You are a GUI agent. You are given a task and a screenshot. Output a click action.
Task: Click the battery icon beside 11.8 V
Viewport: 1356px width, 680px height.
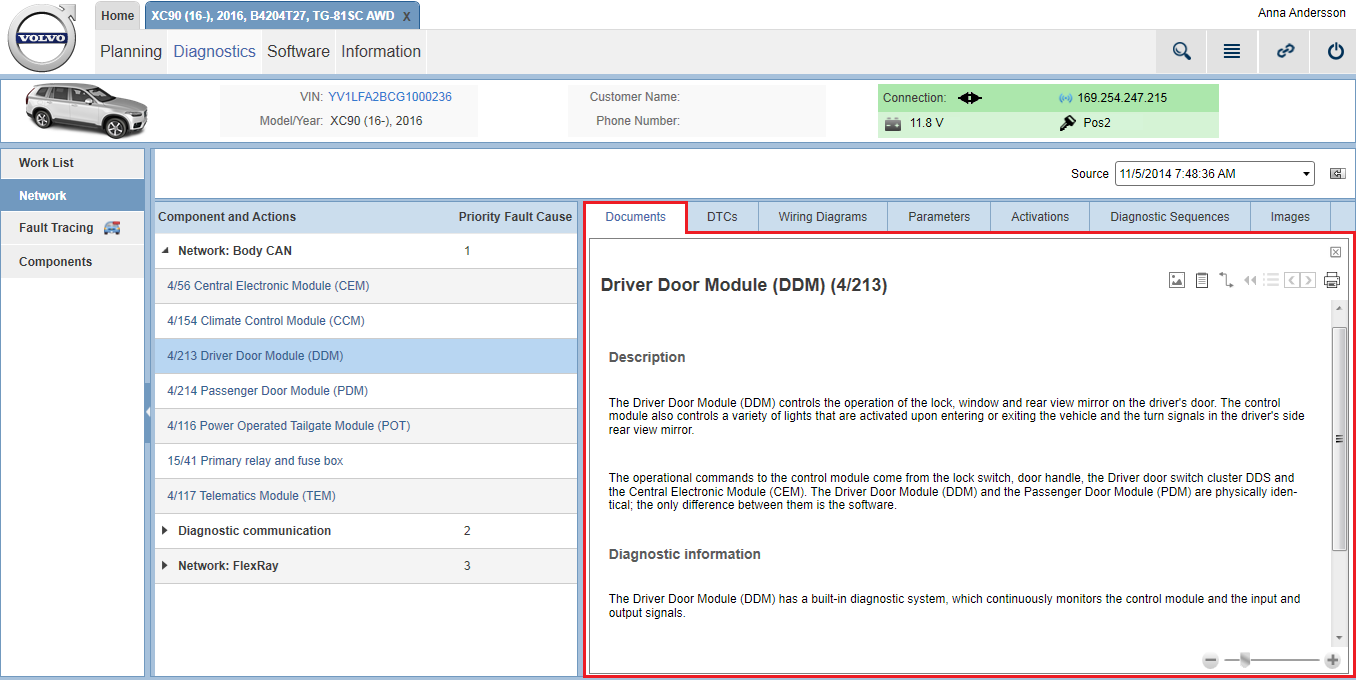893,124
